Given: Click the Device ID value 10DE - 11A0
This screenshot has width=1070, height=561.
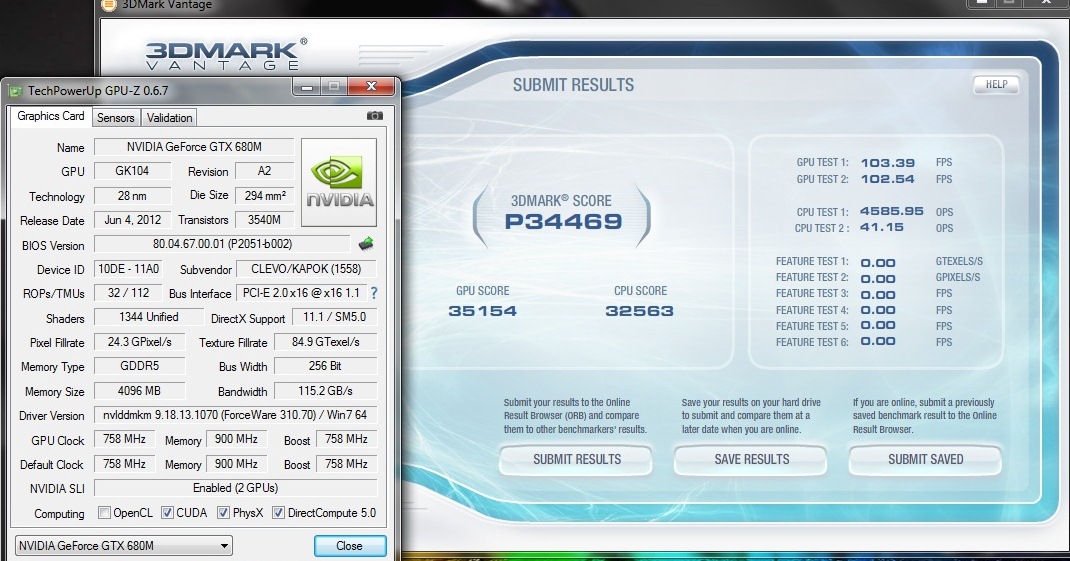Looking at the screenshot, I should [129, 269].
